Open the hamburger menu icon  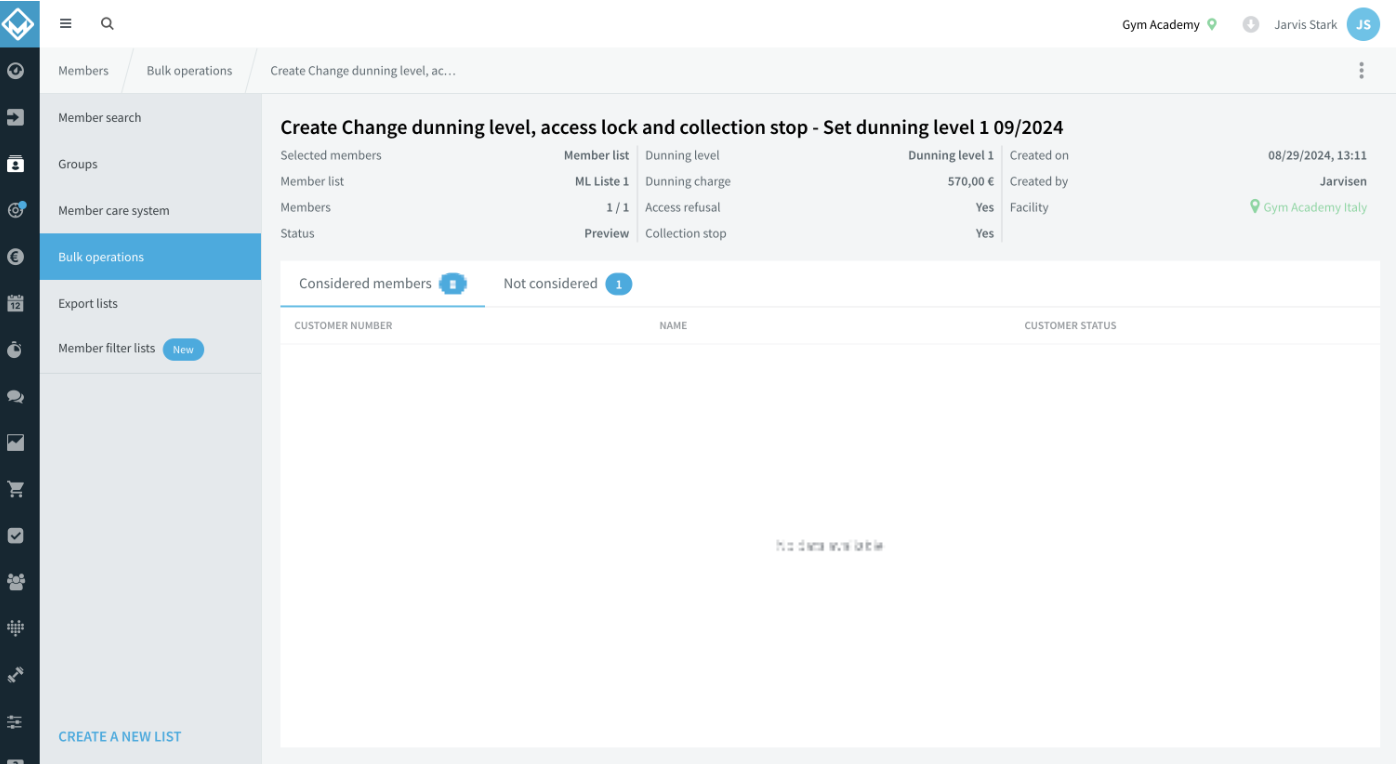point(66,24)
